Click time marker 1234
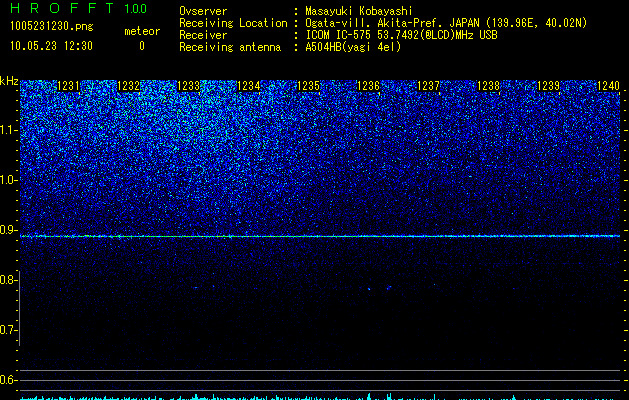 (249, 86)
